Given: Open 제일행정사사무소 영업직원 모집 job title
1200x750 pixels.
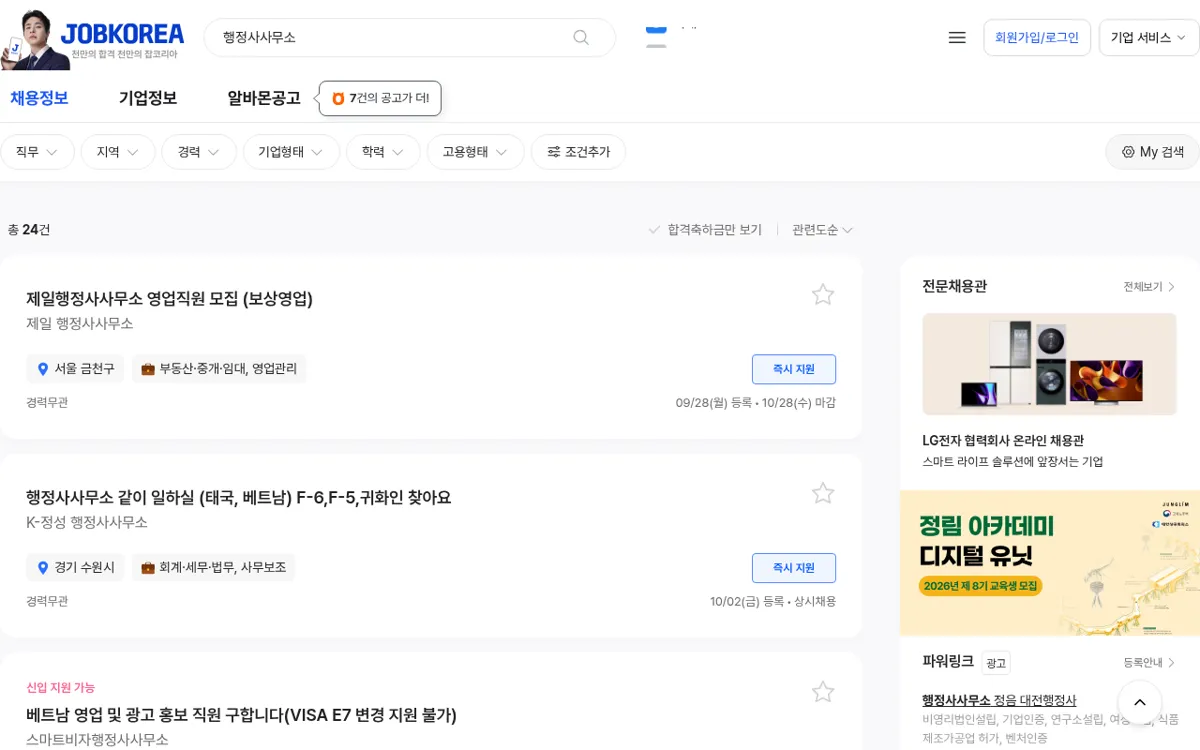Looking at the screenshot, I should [169, 299].
